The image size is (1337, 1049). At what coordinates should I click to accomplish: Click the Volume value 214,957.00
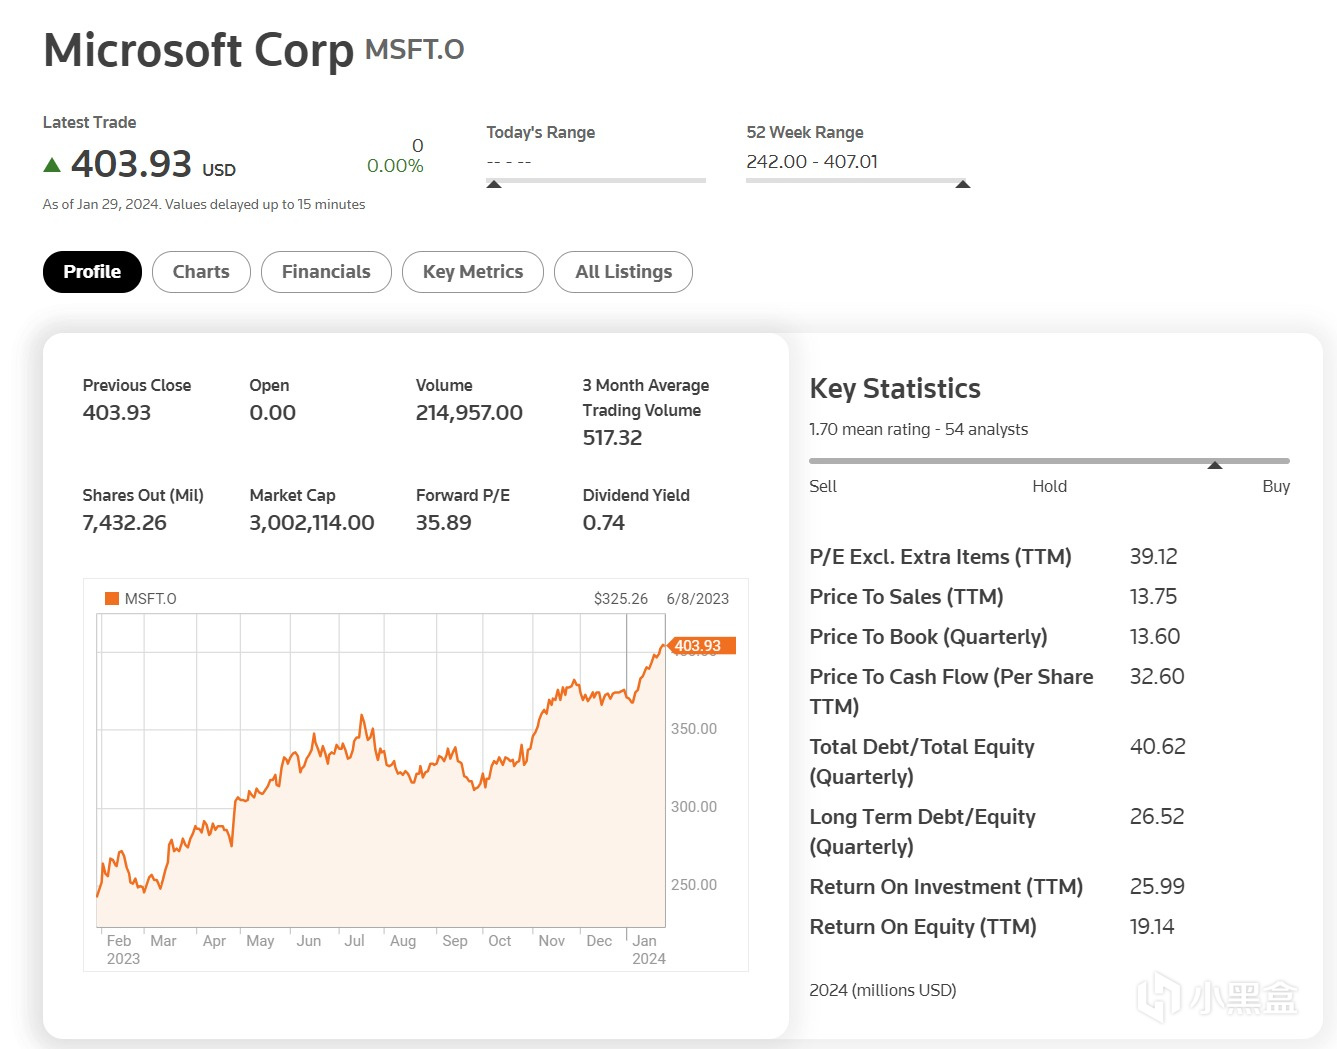point(469,413)
